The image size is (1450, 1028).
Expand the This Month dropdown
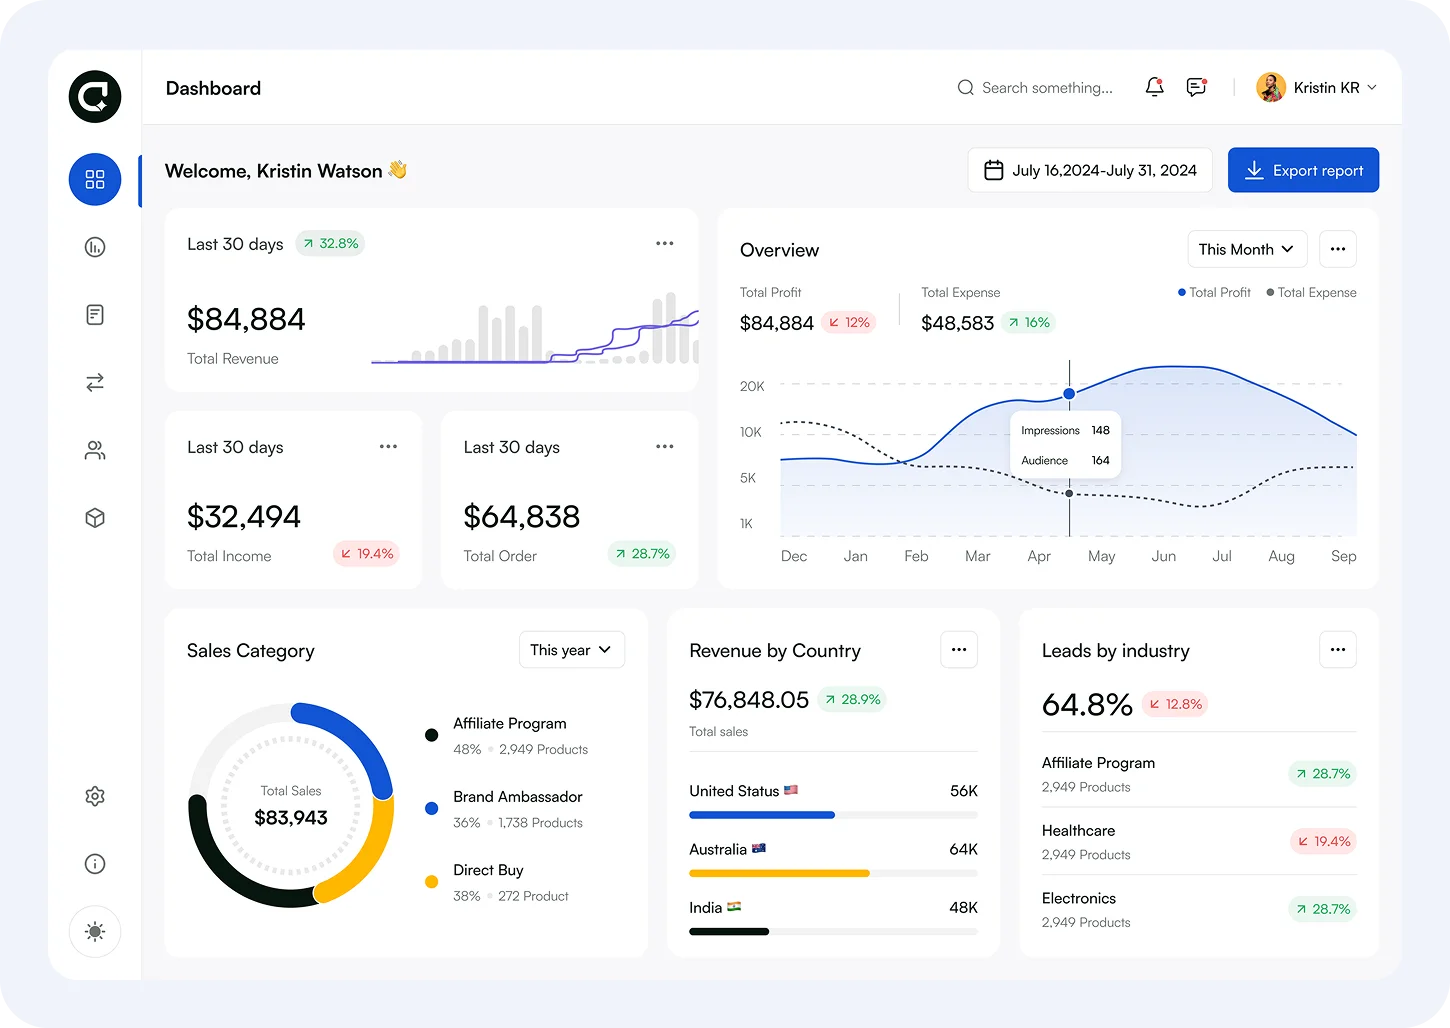(x=1246, y=250)
